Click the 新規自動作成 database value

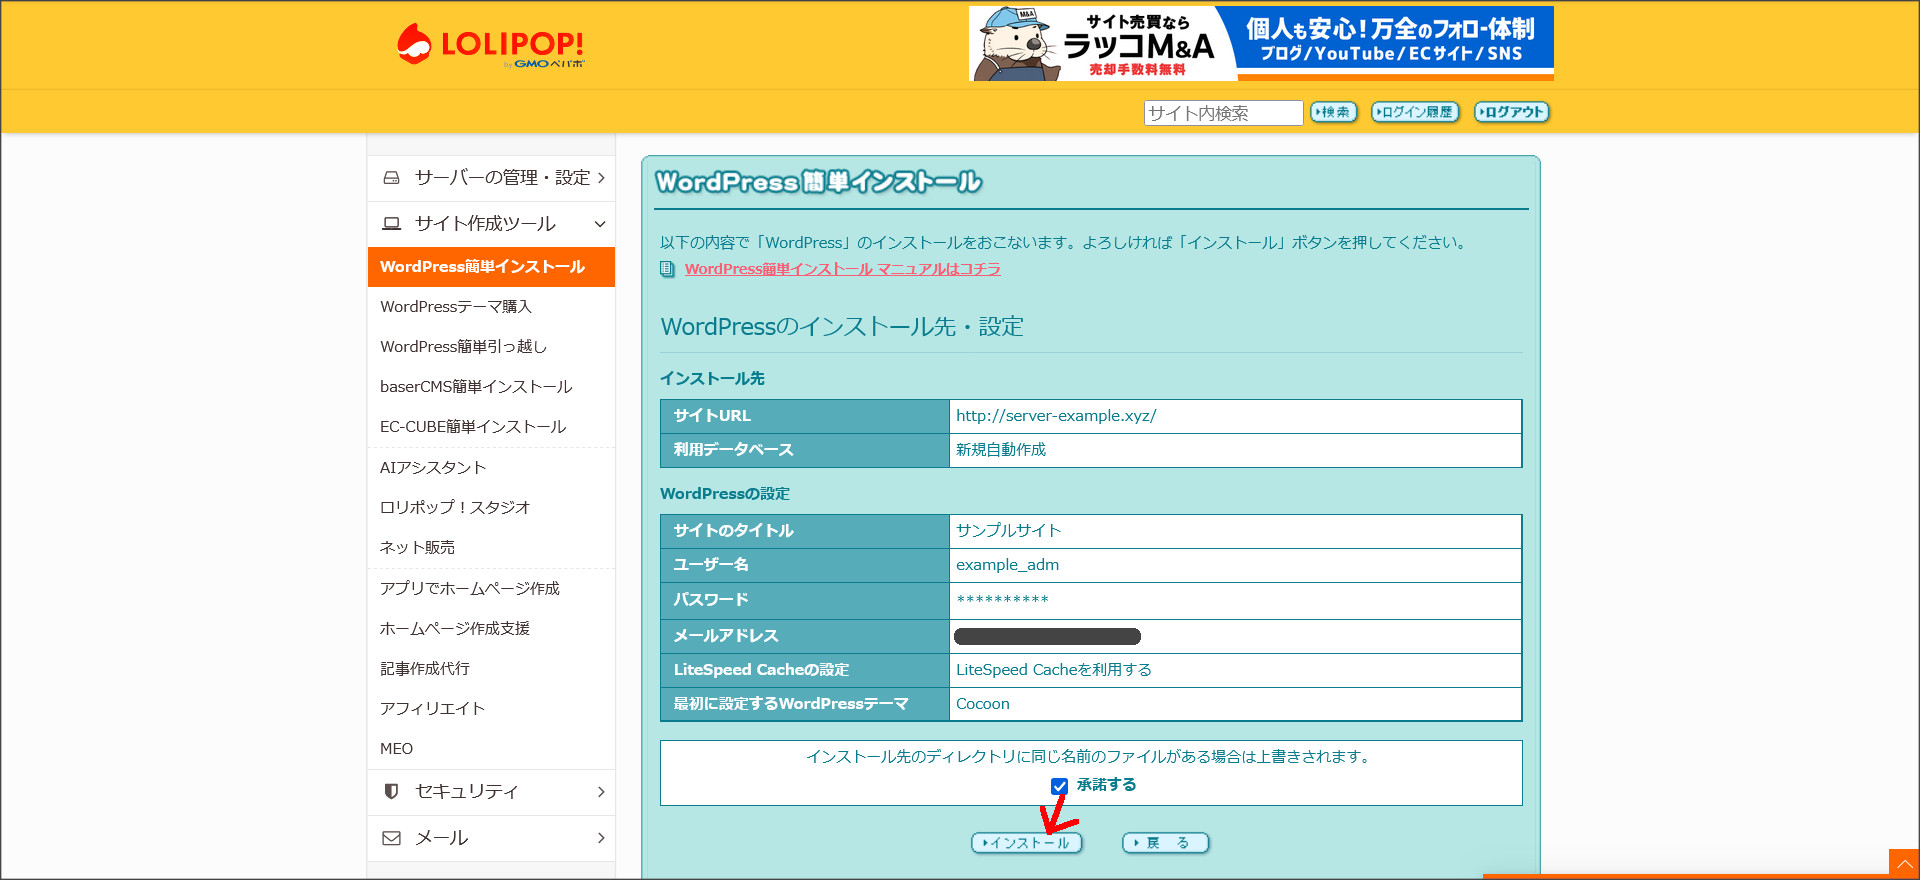pyautogui.click(x=1001, y=450)
